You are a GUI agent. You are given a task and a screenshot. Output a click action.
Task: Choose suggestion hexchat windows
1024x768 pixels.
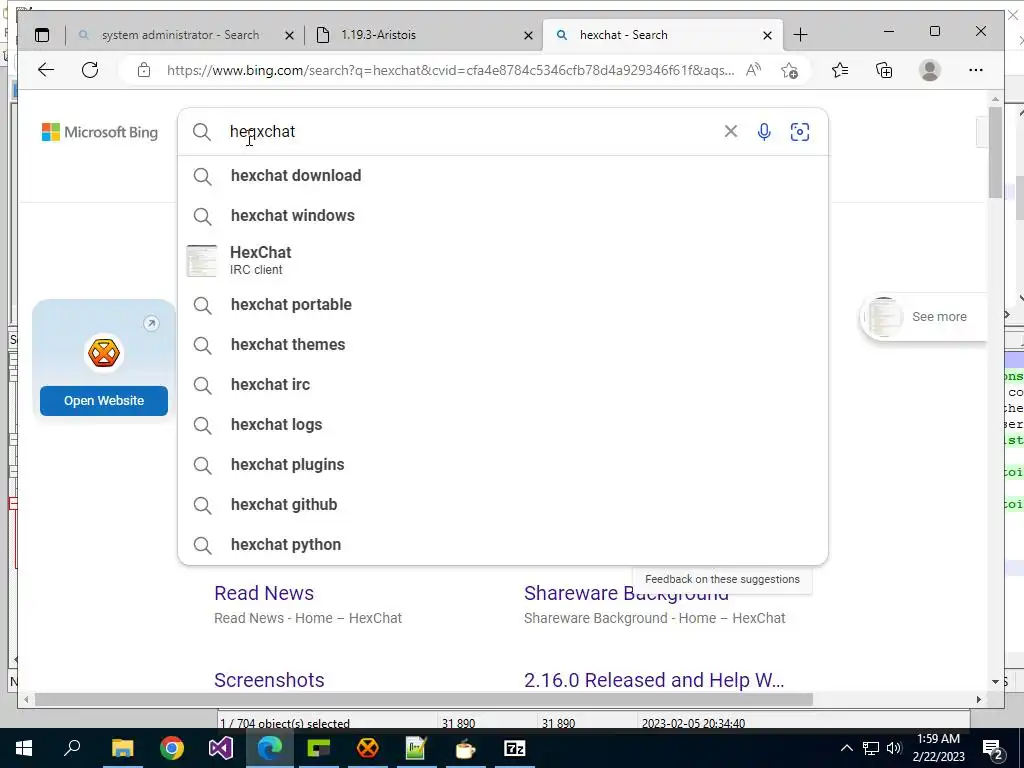503,216
